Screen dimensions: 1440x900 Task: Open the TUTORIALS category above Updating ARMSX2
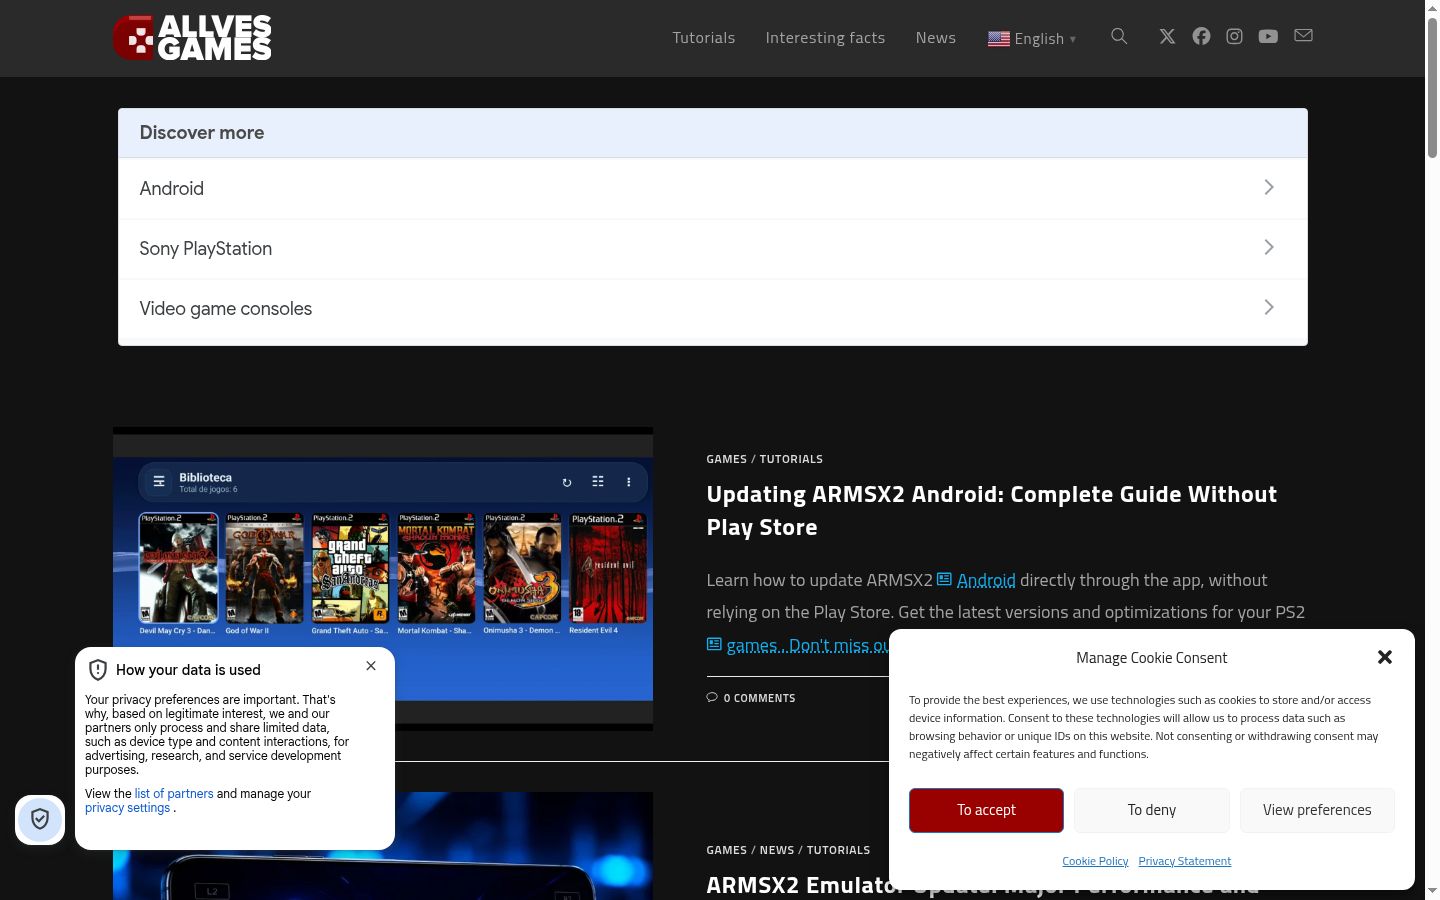click(x=791, y=459)
